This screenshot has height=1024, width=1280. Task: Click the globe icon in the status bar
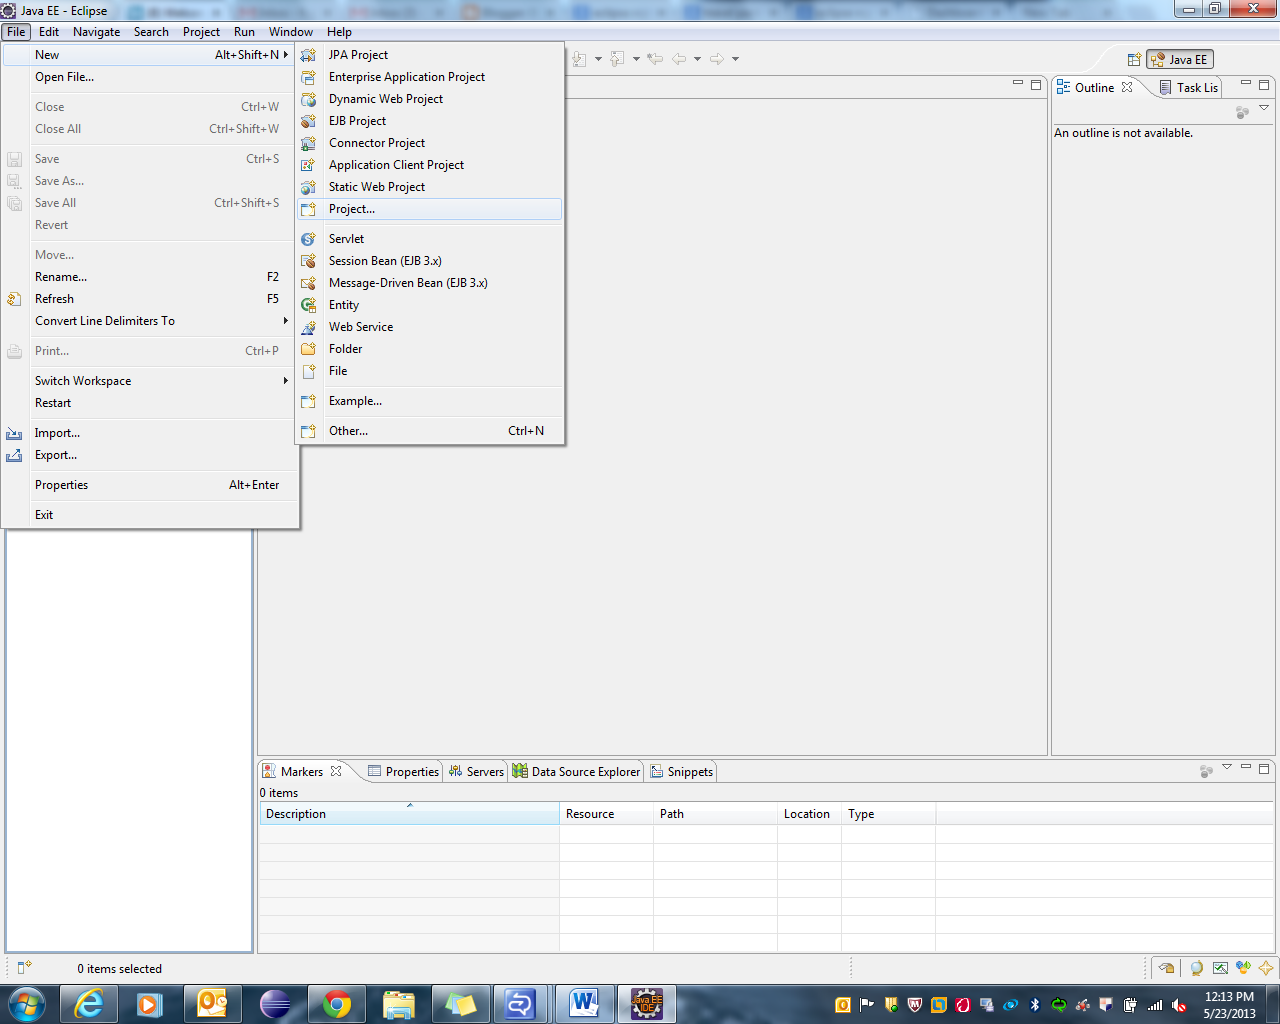[1196, 967]
